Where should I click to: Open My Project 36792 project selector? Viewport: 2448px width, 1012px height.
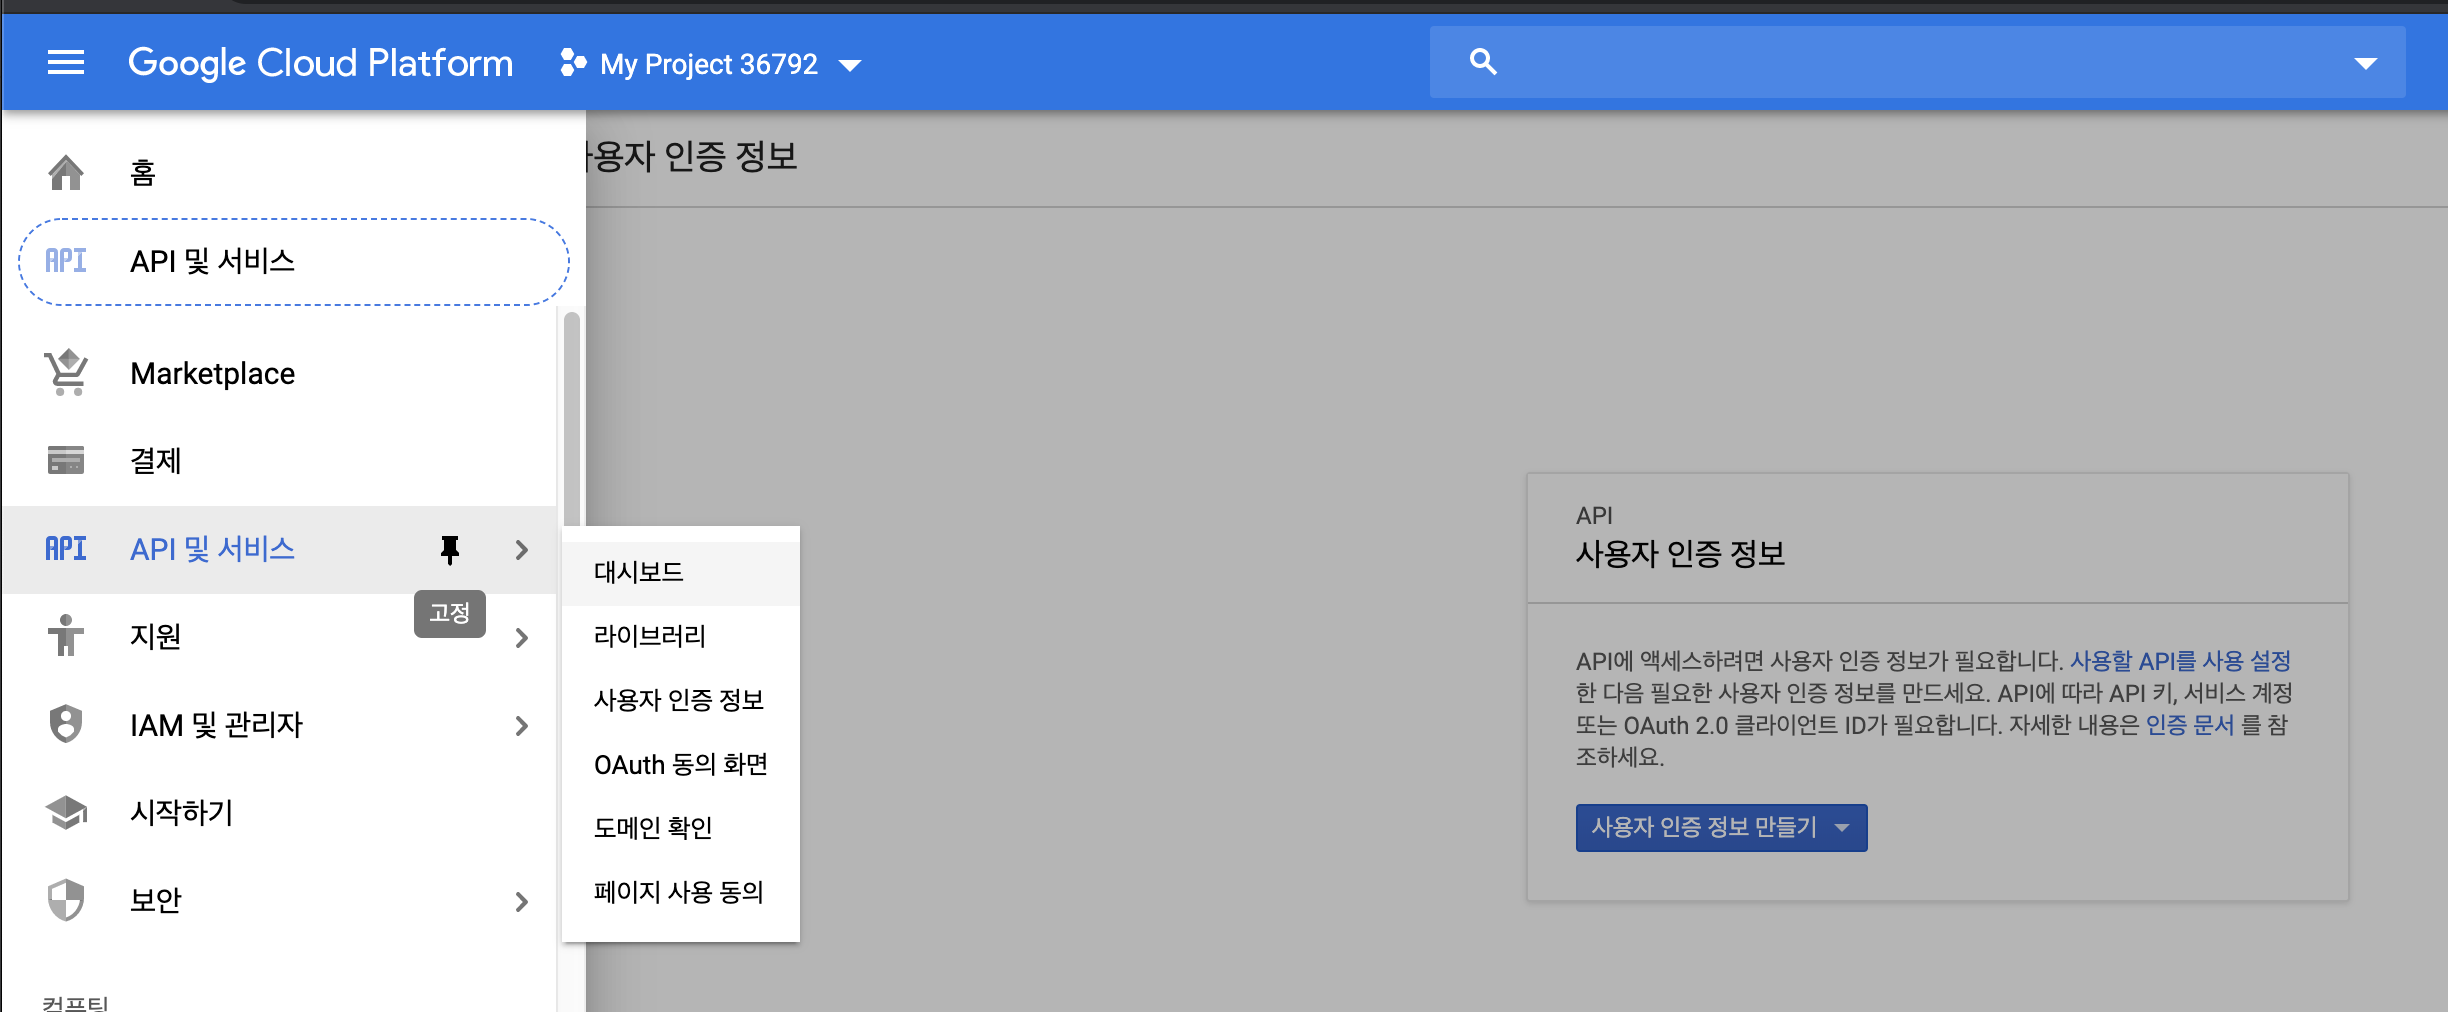point(711,64)
